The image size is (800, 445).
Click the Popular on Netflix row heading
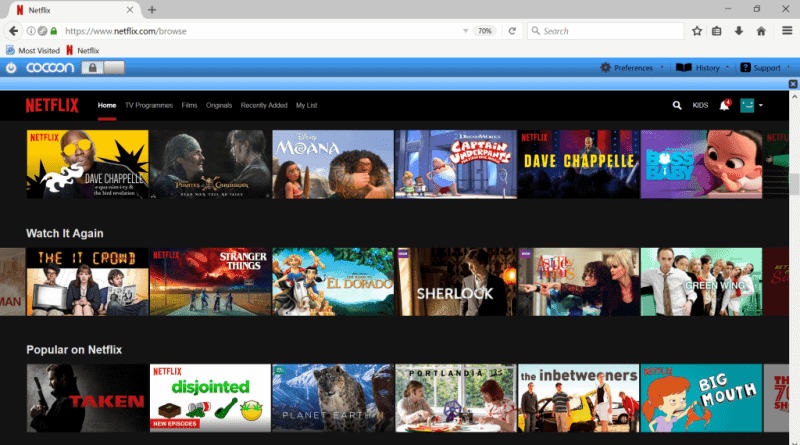click(74, 350)
